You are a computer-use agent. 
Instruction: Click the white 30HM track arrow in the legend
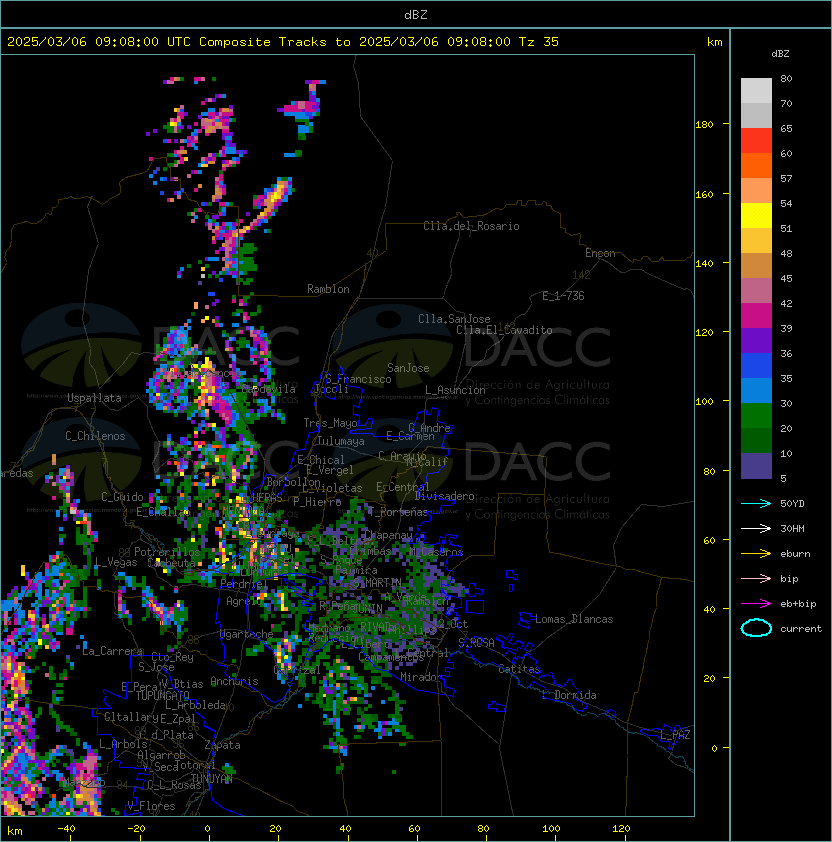pos(756,528)
